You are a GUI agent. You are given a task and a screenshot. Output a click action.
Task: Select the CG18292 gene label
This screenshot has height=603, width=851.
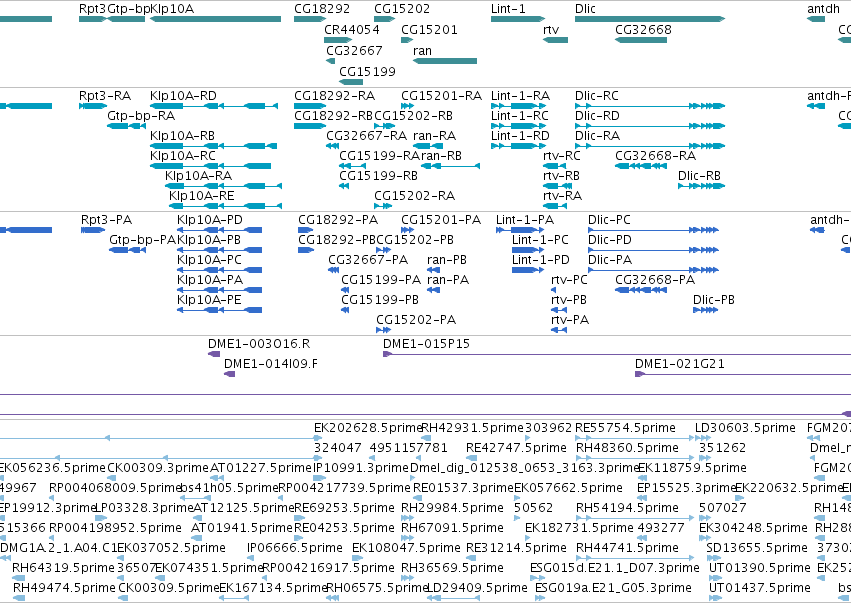322,9
